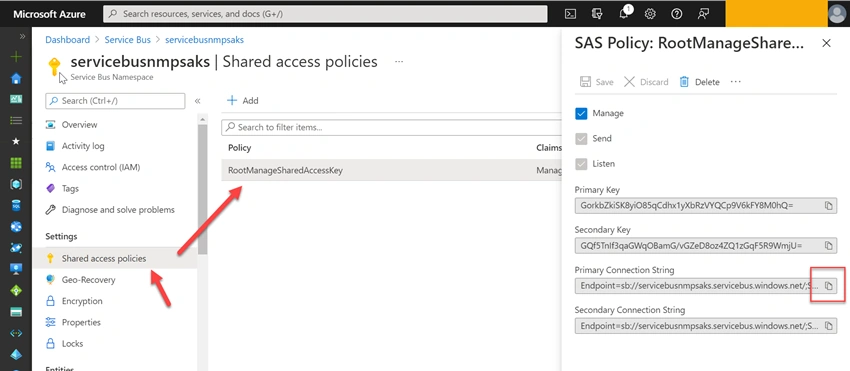Open Virtual networks icon in rail
Screen dimensions: 850x371
pyautogui.click(x=16, y=333)
